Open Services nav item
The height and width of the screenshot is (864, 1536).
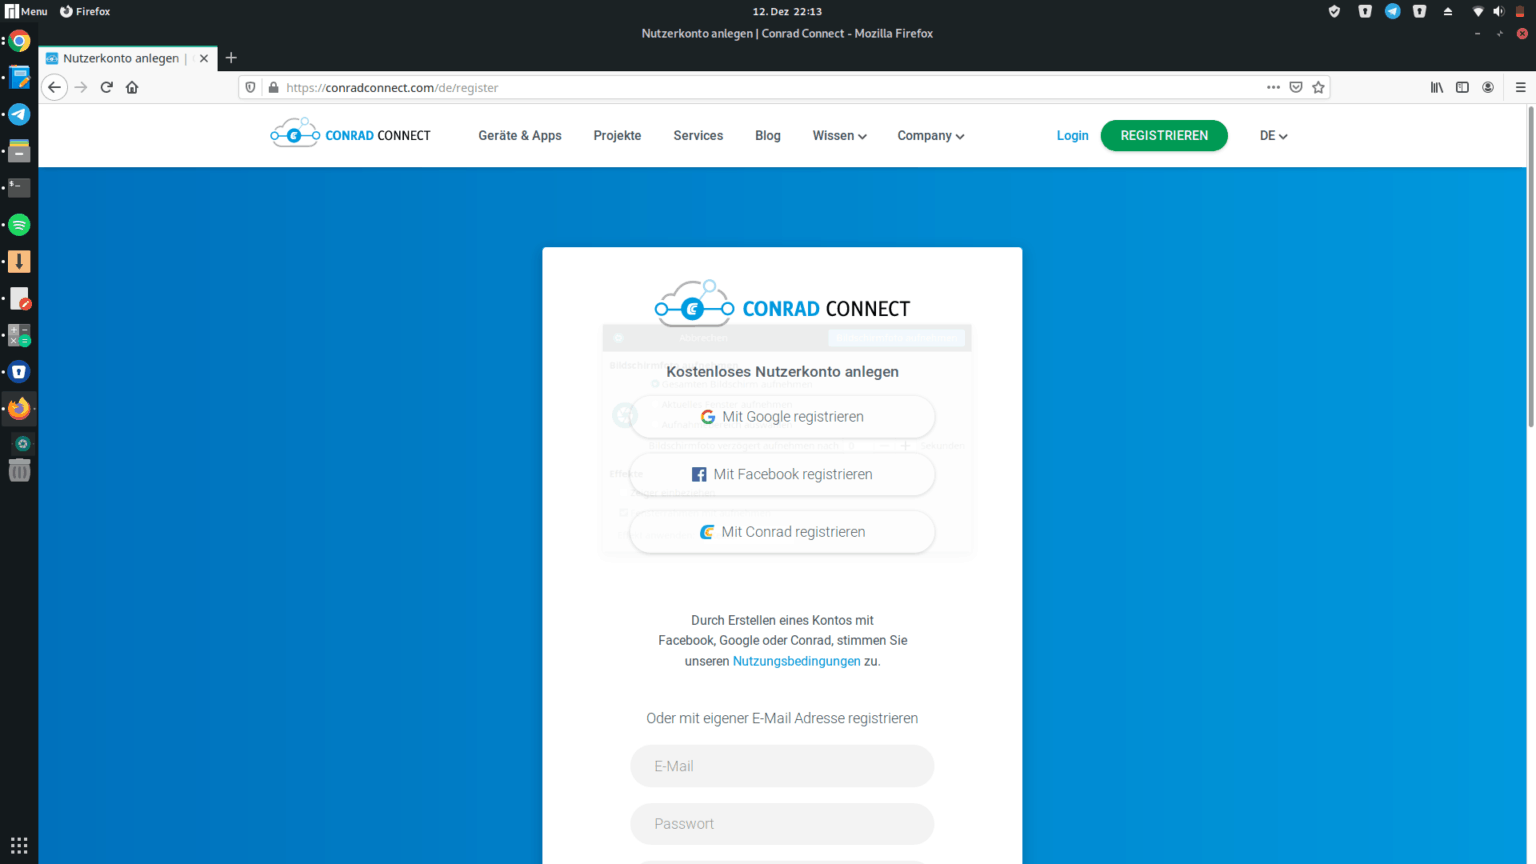pyautogui.click(x=698, y=135)
